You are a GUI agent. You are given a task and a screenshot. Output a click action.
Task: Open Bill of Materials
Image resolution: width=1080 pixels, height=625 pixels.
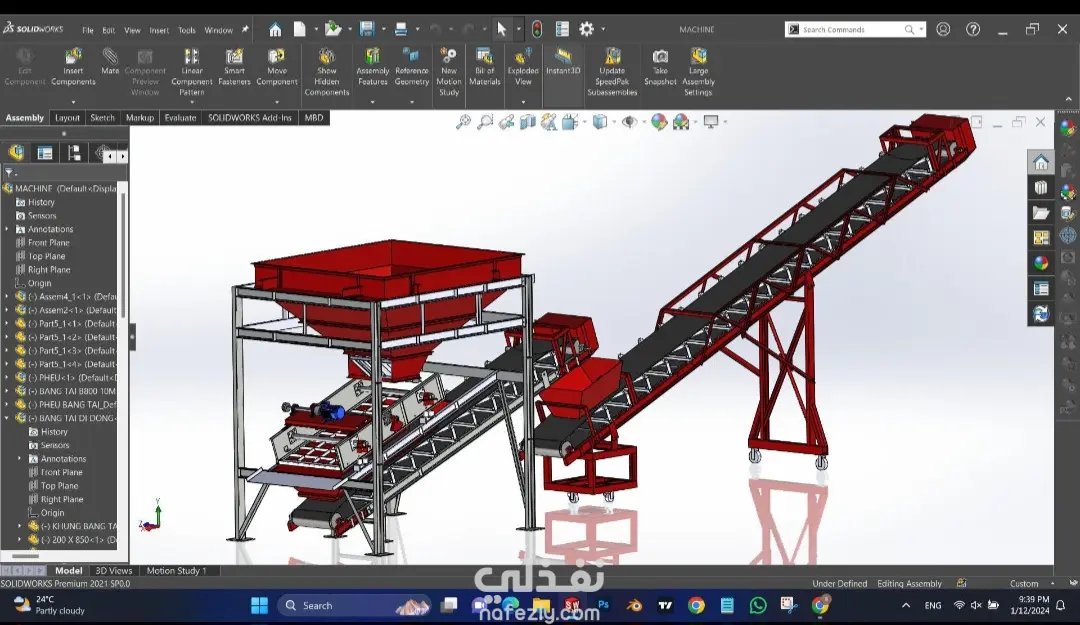click(485, 67)
